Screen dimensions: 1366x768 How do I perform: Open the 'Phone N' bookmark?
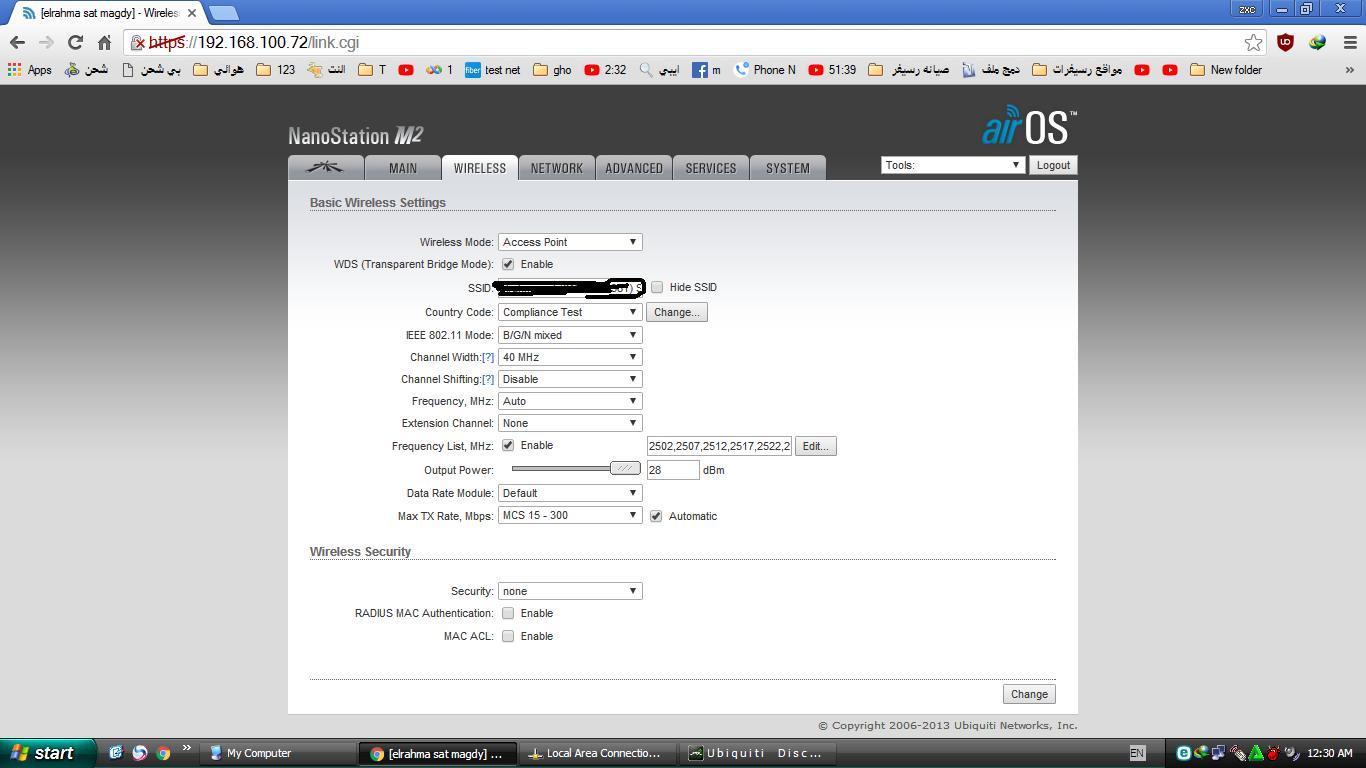765,70
